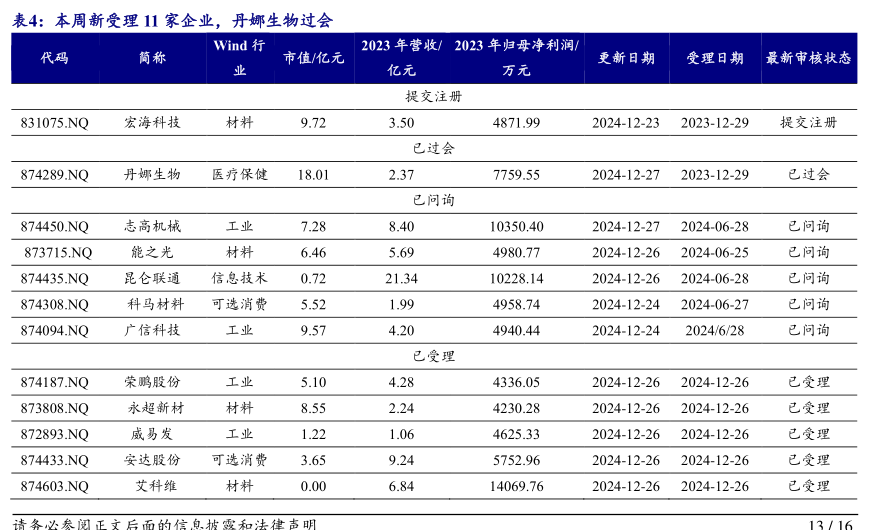869x530 pixels.
Task: Click stock code 874435.NQ
Action: 54,278
